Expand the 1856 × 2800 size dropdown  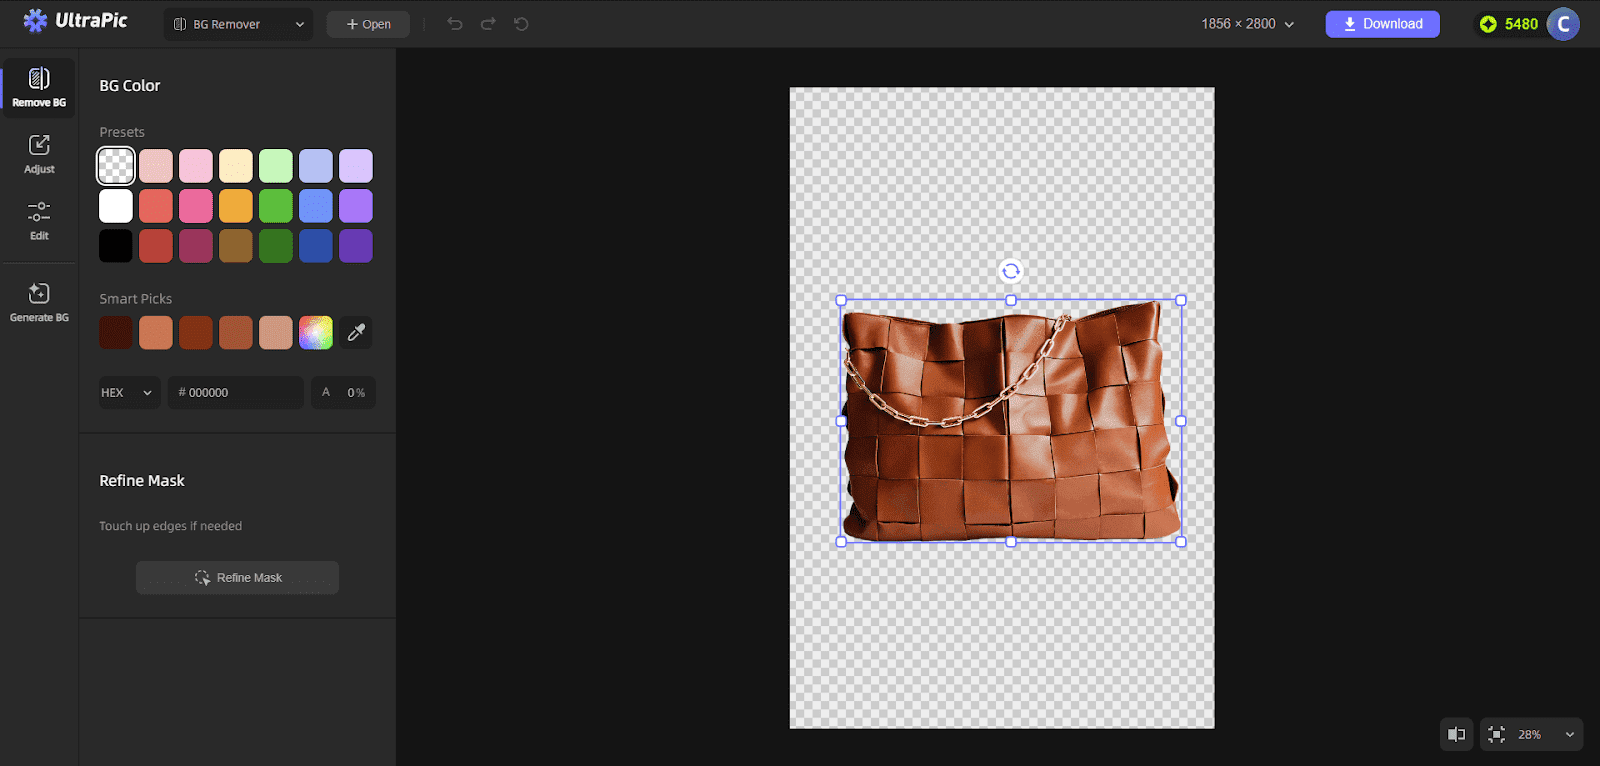[x=1247, y=24]
